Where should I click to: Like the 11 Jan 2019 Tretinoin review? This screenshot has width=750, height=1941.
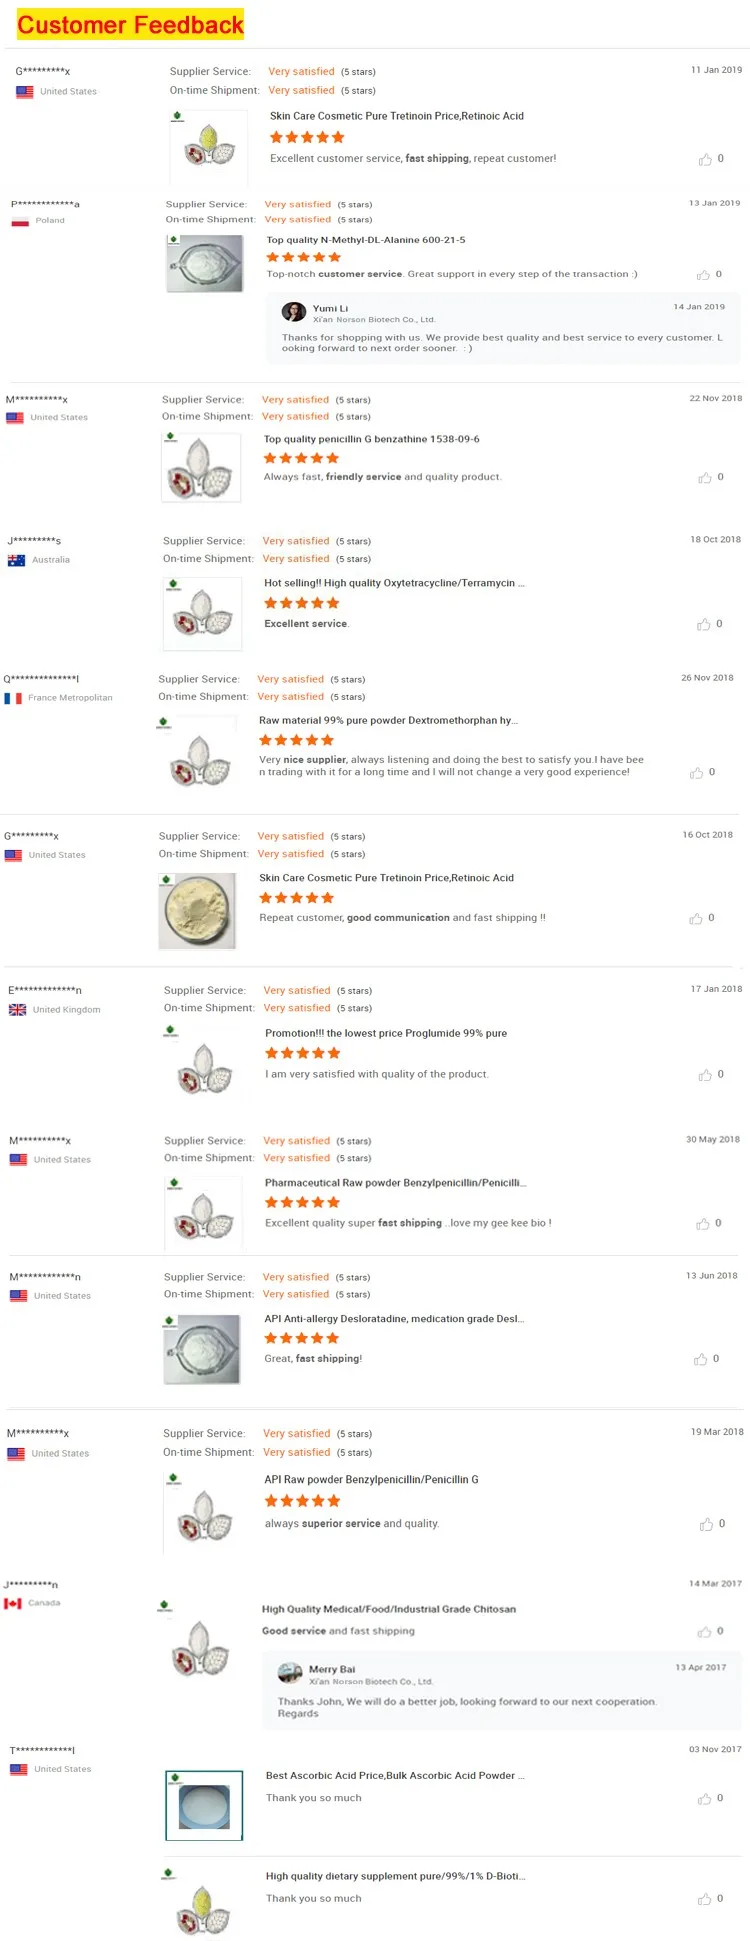[705, 159]
